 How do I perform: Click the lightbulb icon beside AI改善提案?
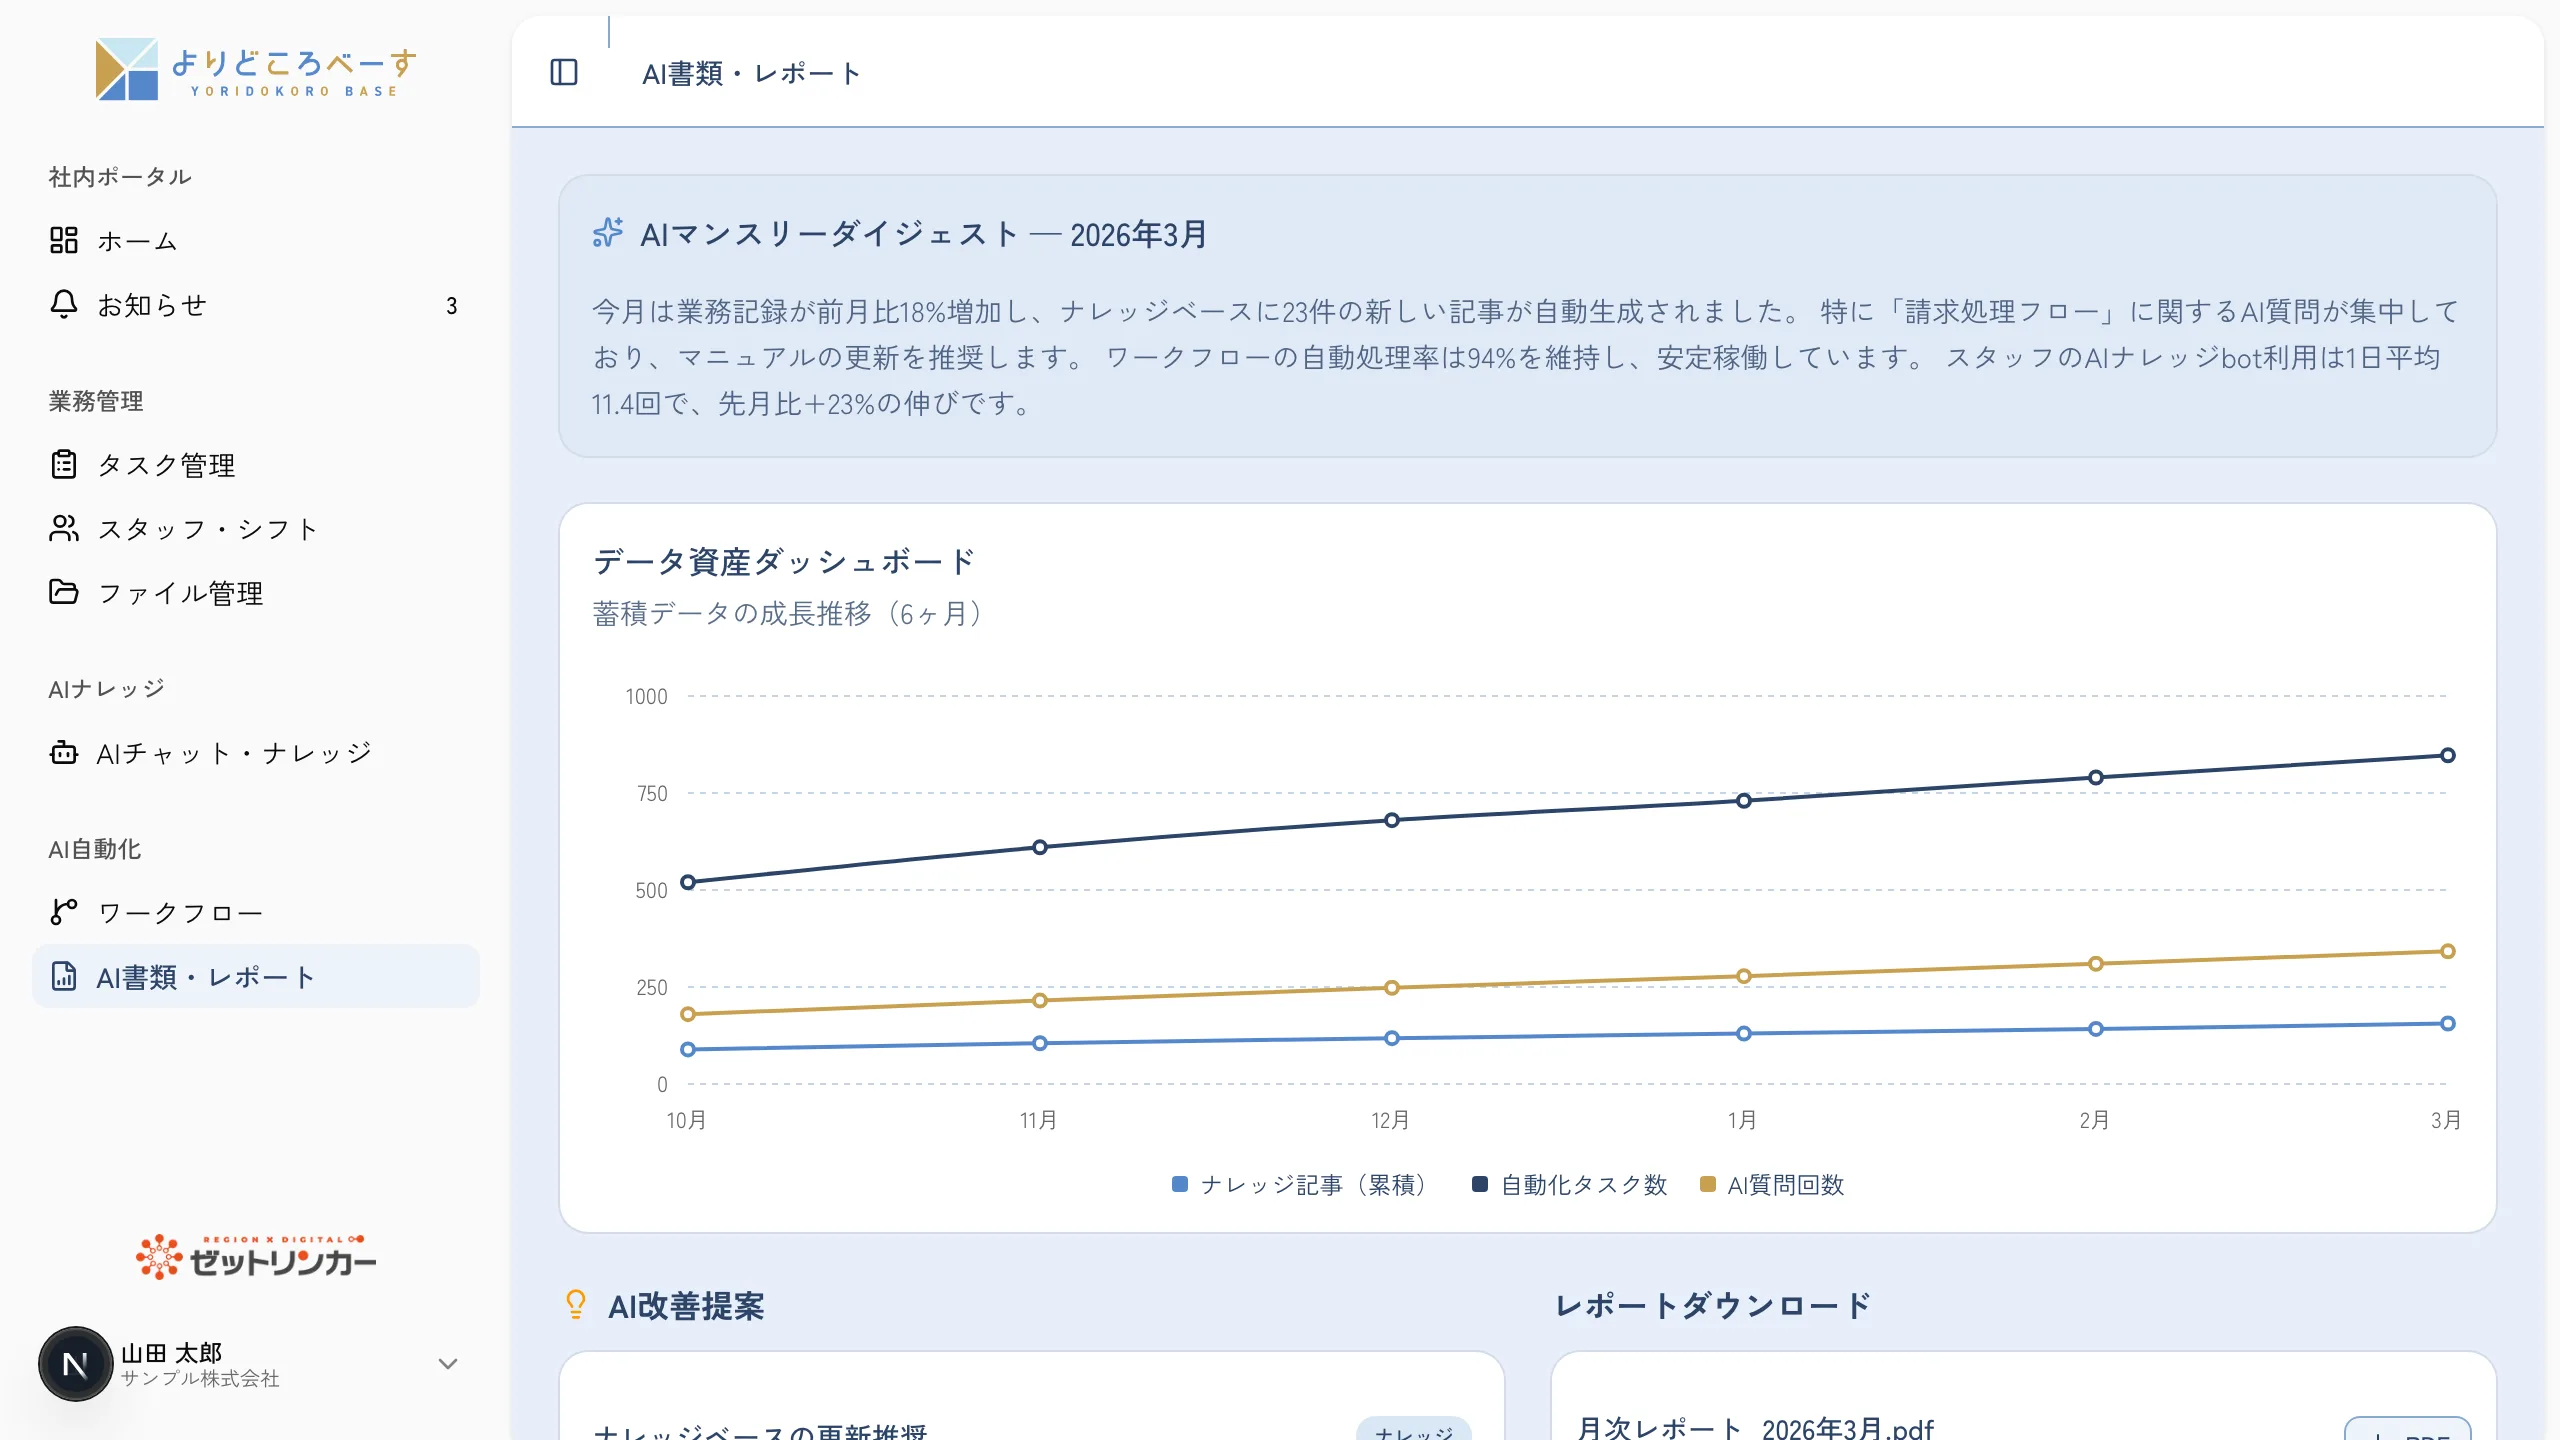[x=576, y=1304]
